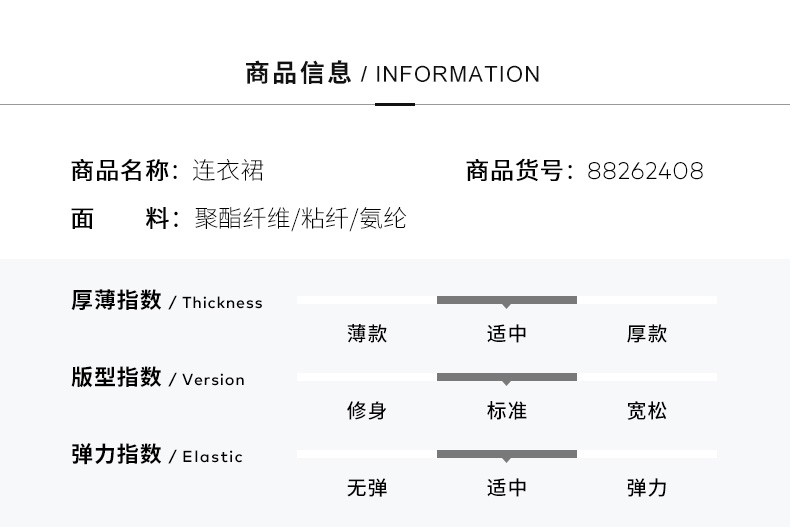Click the Version slider middle segment
This screenshot has width=790, height=527.
tap(507, 377)
